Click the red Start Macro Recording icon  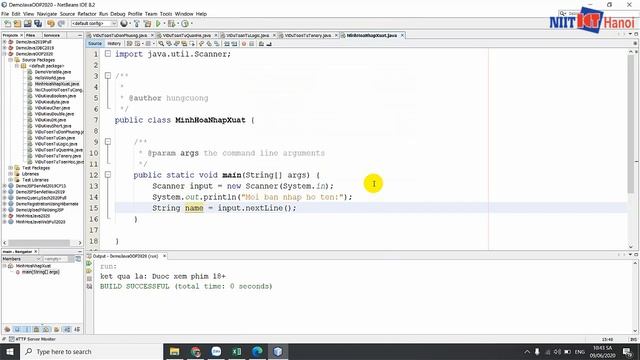(244, 44)
